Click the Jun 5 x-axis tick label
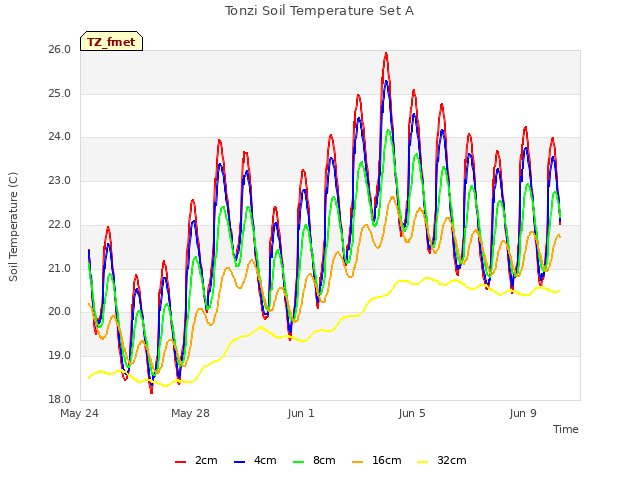 click(412, 413)
